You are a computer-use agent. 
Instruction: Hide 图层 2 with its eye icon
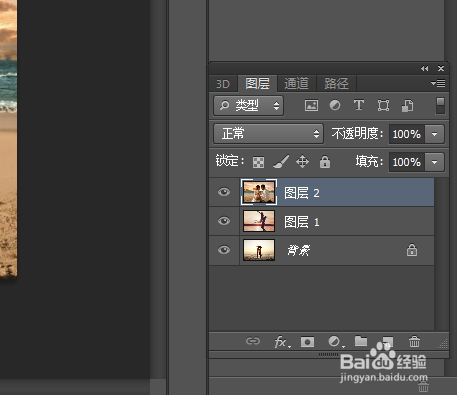[x=224, y=192]
